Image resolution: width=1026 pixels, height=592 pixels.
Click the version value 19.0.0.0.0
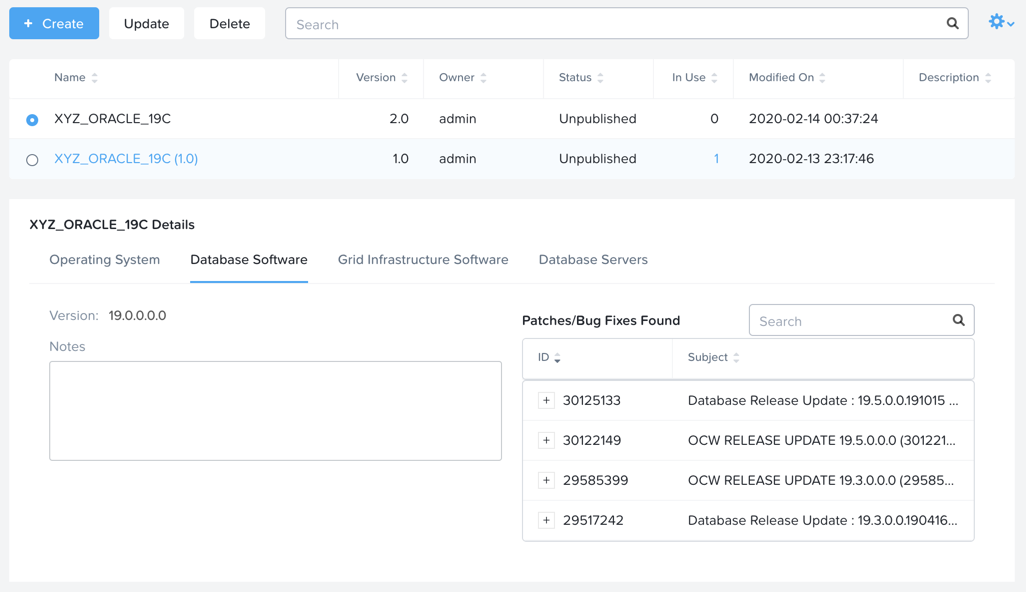137,315
